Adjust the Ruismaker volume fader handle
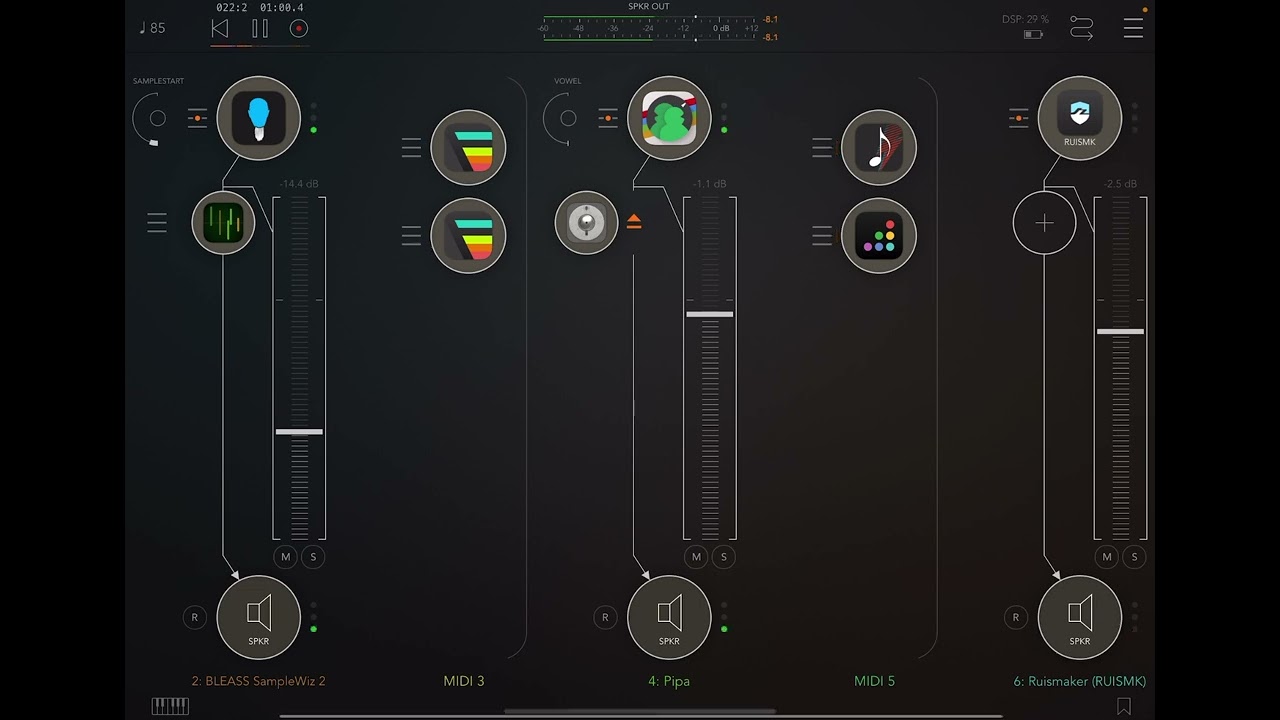1280x720 pixels. [x=1120, y=331]
